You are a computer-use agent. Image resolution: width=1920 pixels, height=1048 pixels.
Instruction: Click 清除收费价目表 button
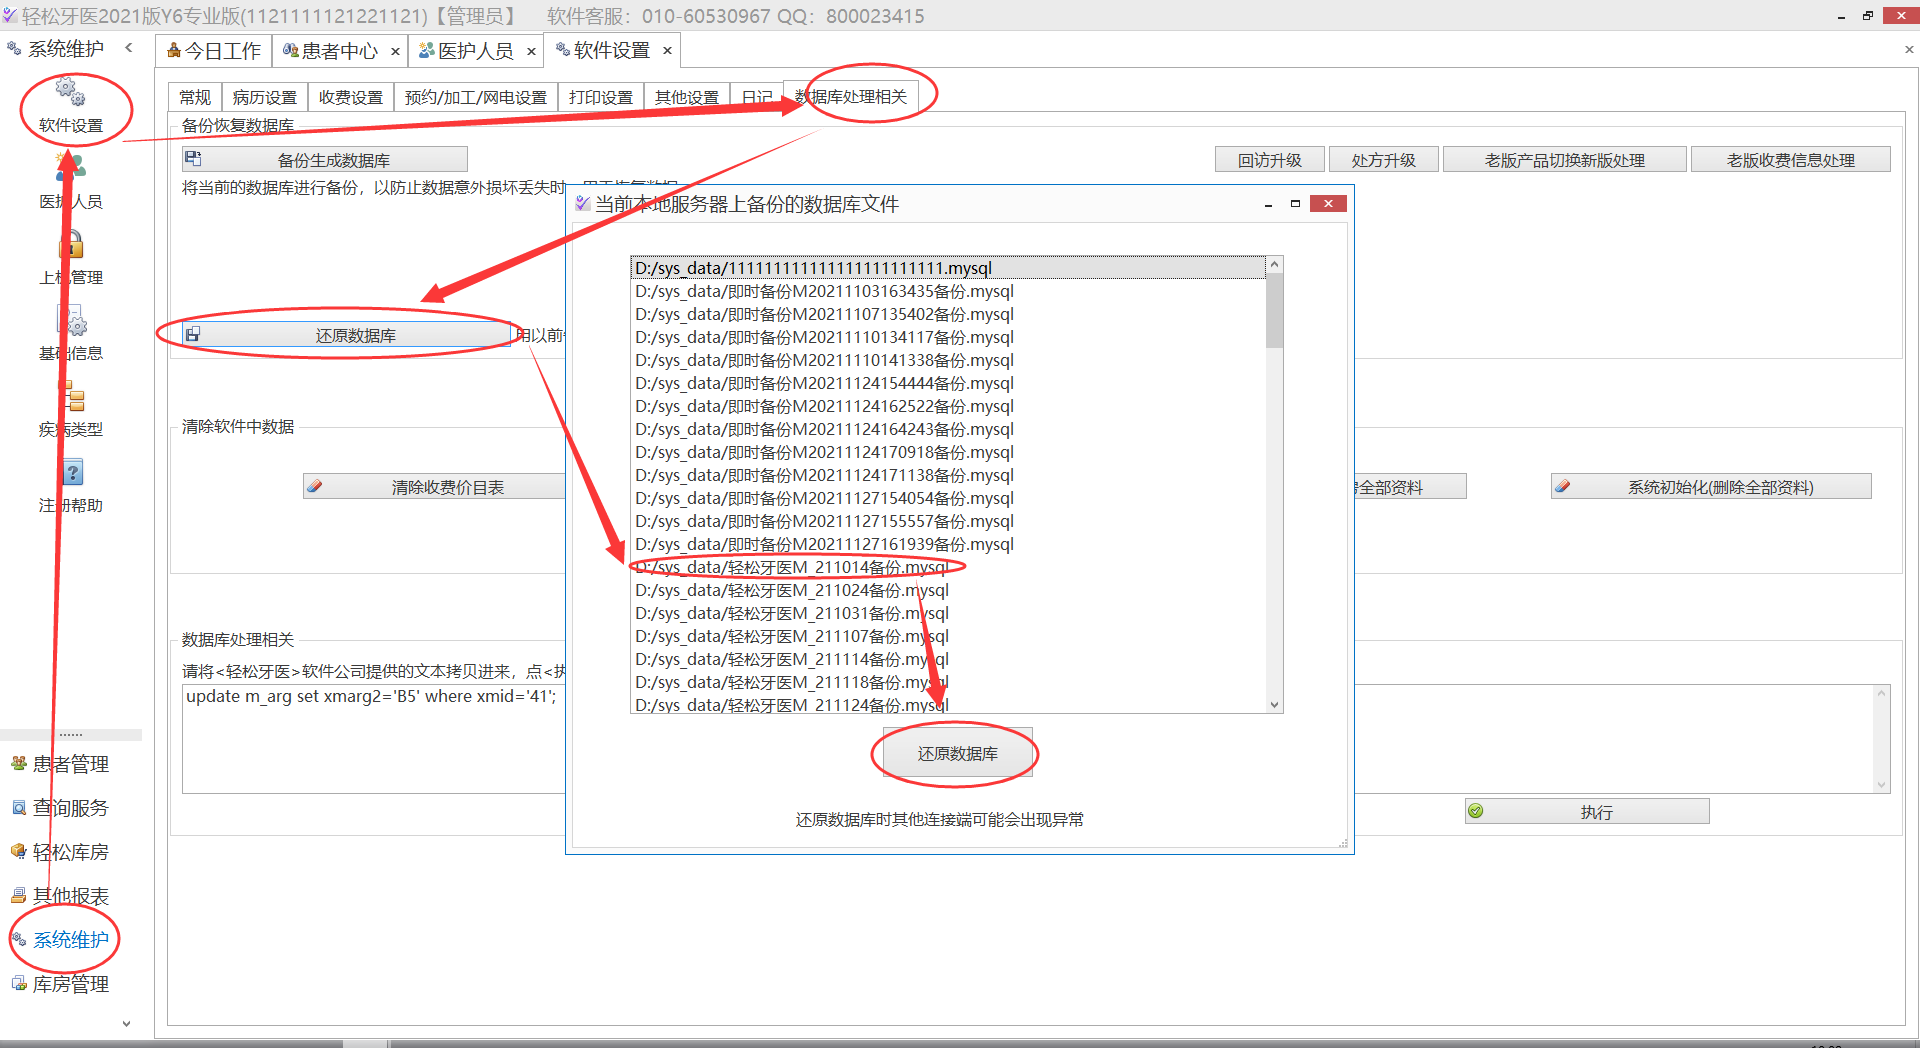pos(435,487)
